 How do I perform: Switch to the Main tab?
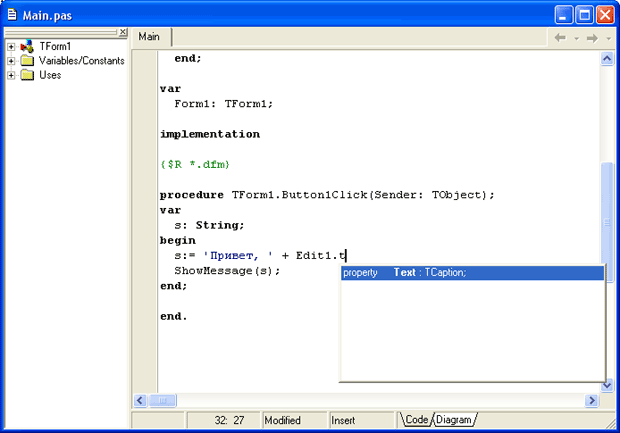click(x=149, y=37)
